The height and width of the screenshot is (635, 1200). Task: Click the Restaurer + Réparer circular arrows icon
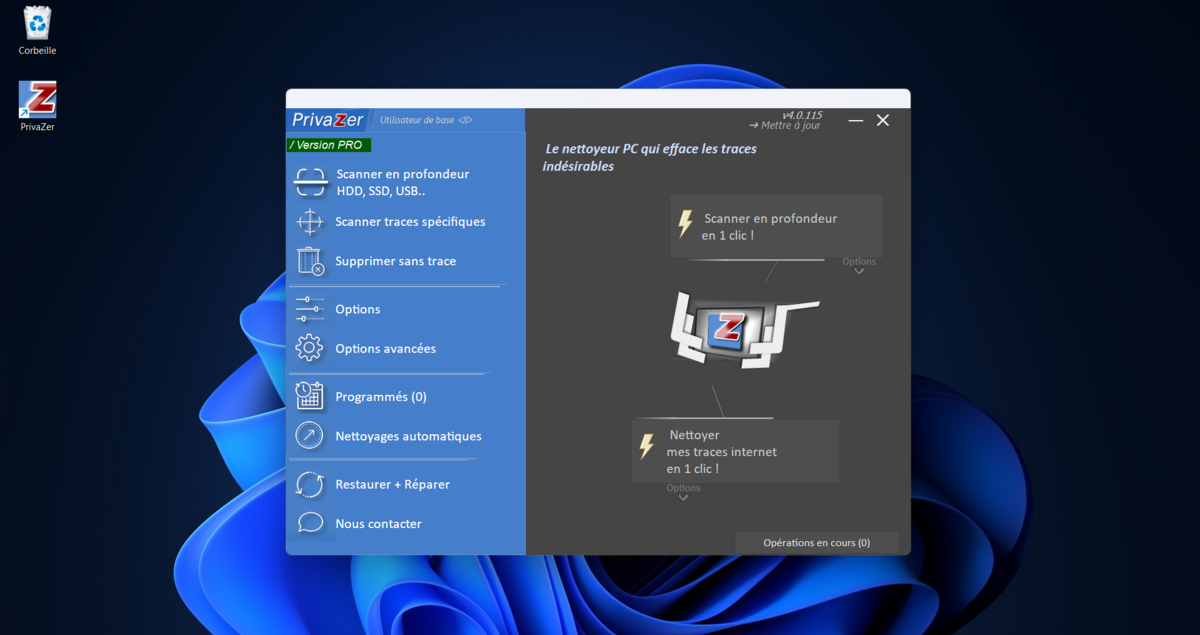[x=311, y=484]
